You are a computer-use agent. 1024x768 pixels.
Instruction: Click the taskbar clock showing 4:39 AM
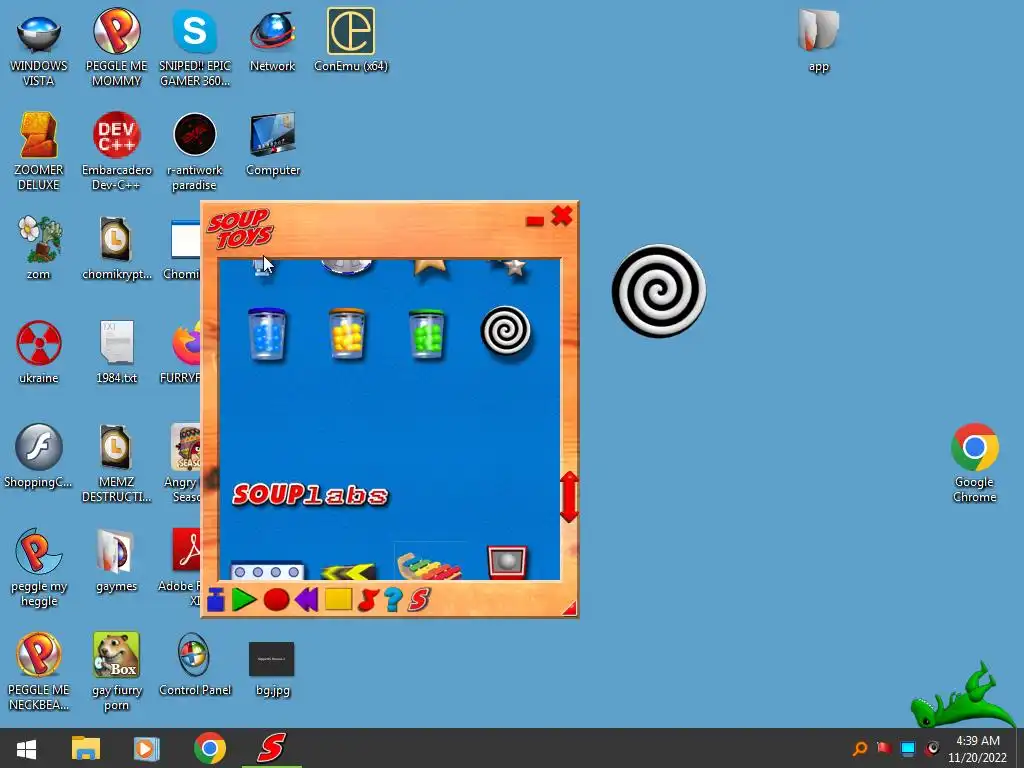[978, 749]
